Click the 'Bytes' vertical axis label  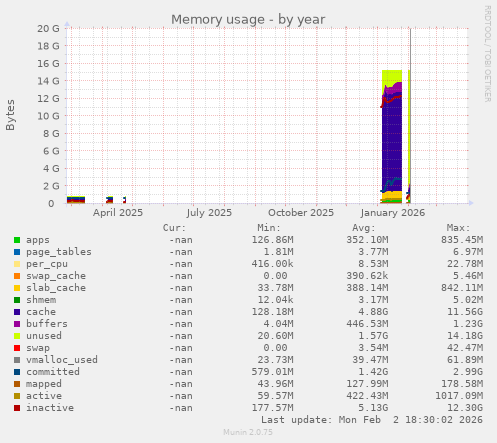(10, 115)
